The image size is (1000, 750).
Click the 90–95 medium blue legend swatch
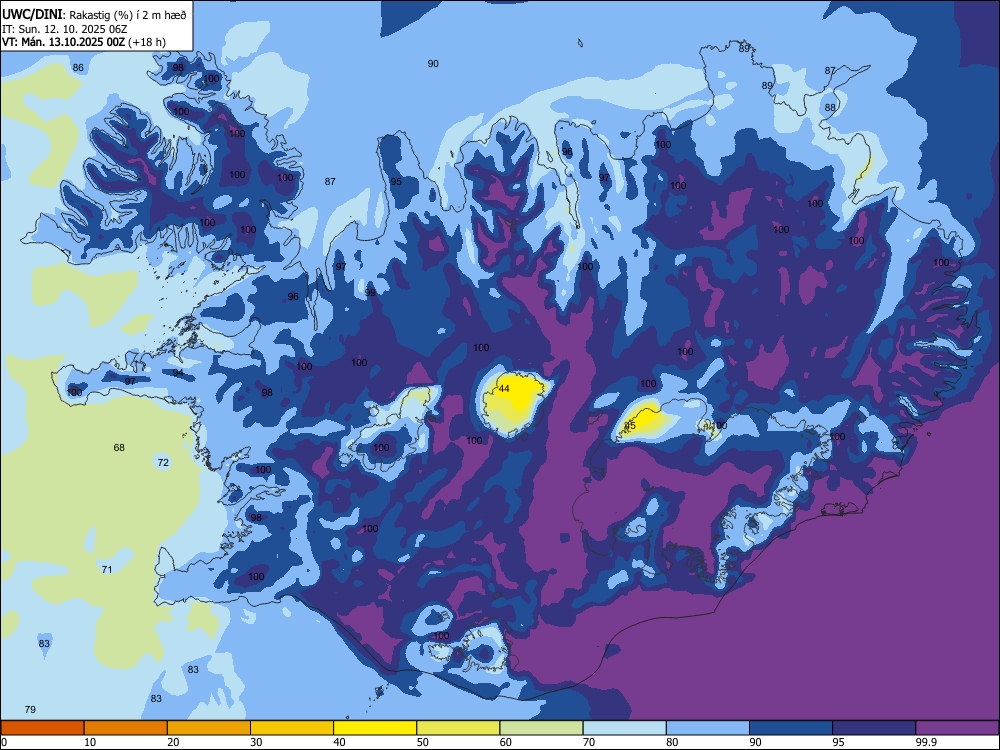(x=791, y=728)
